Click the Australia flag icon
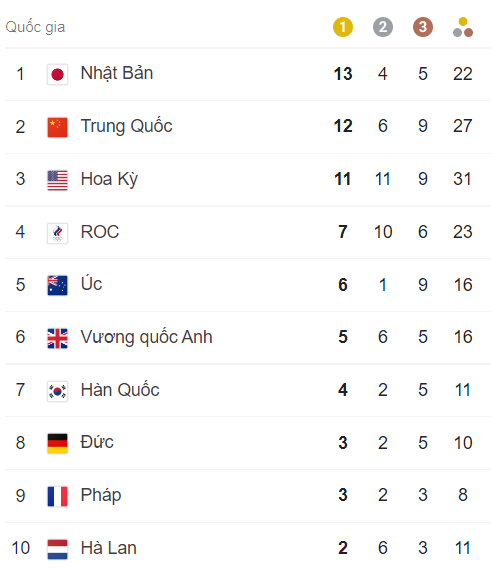Viewport: 491px width, 570px height. coord(57,285)
